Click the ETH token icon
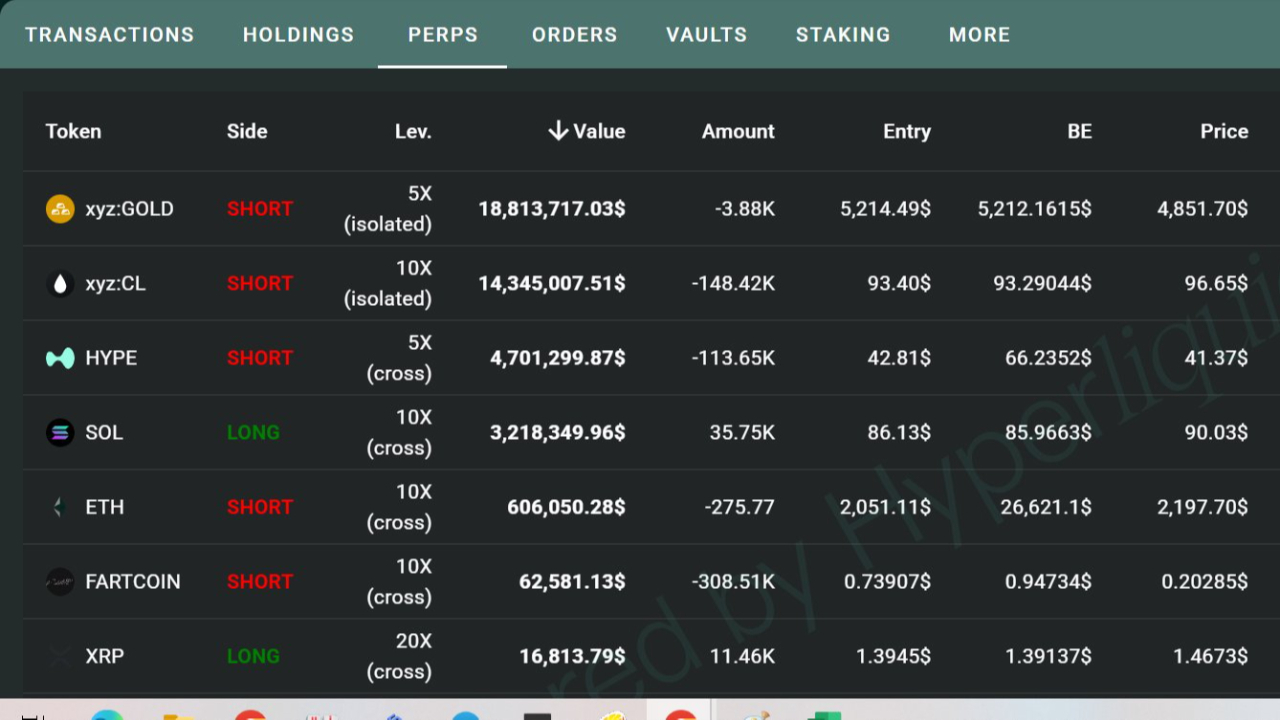This screenshot has width=1280, height=720. coord(60,507)
